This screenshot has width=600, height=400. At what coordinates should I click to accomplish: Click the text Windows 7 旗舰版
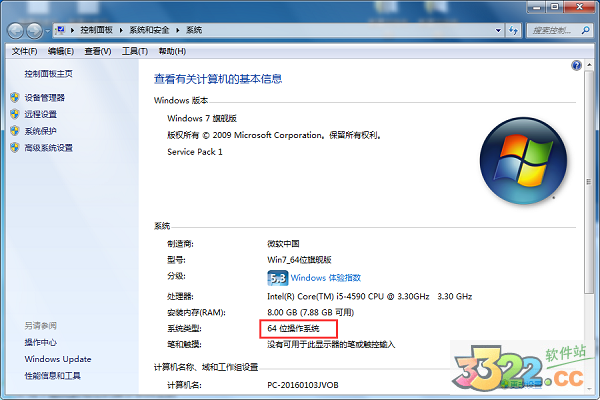202,119
